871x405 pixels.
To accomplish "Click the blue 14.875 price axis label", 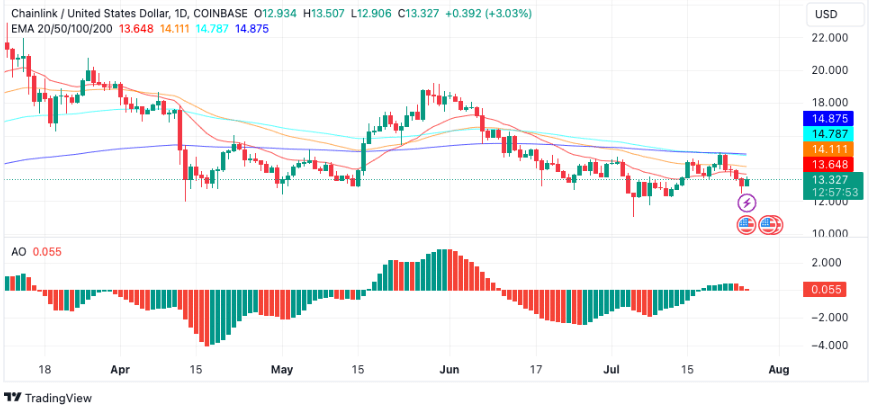I will pos(830,118).
